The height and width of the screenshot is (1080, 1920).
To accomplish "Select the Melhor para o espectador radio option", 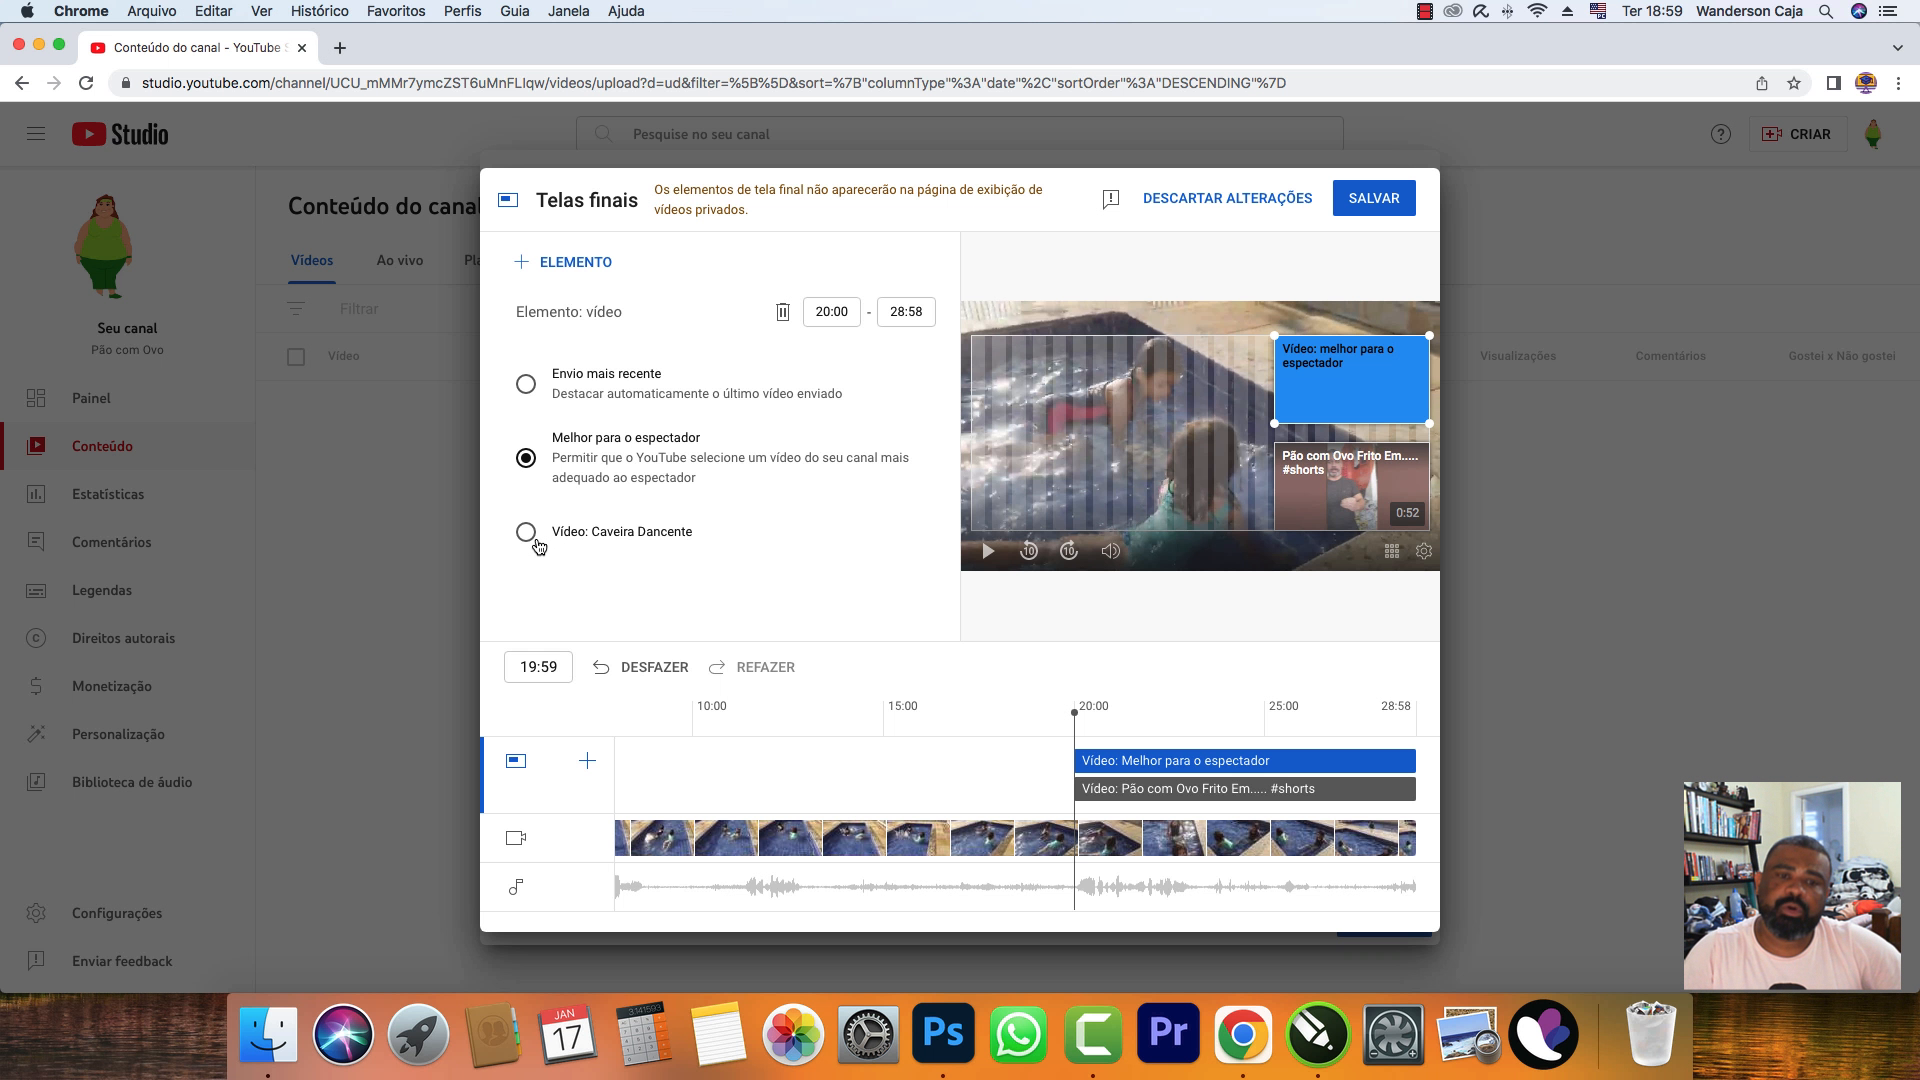I will [x=526, y=458].
